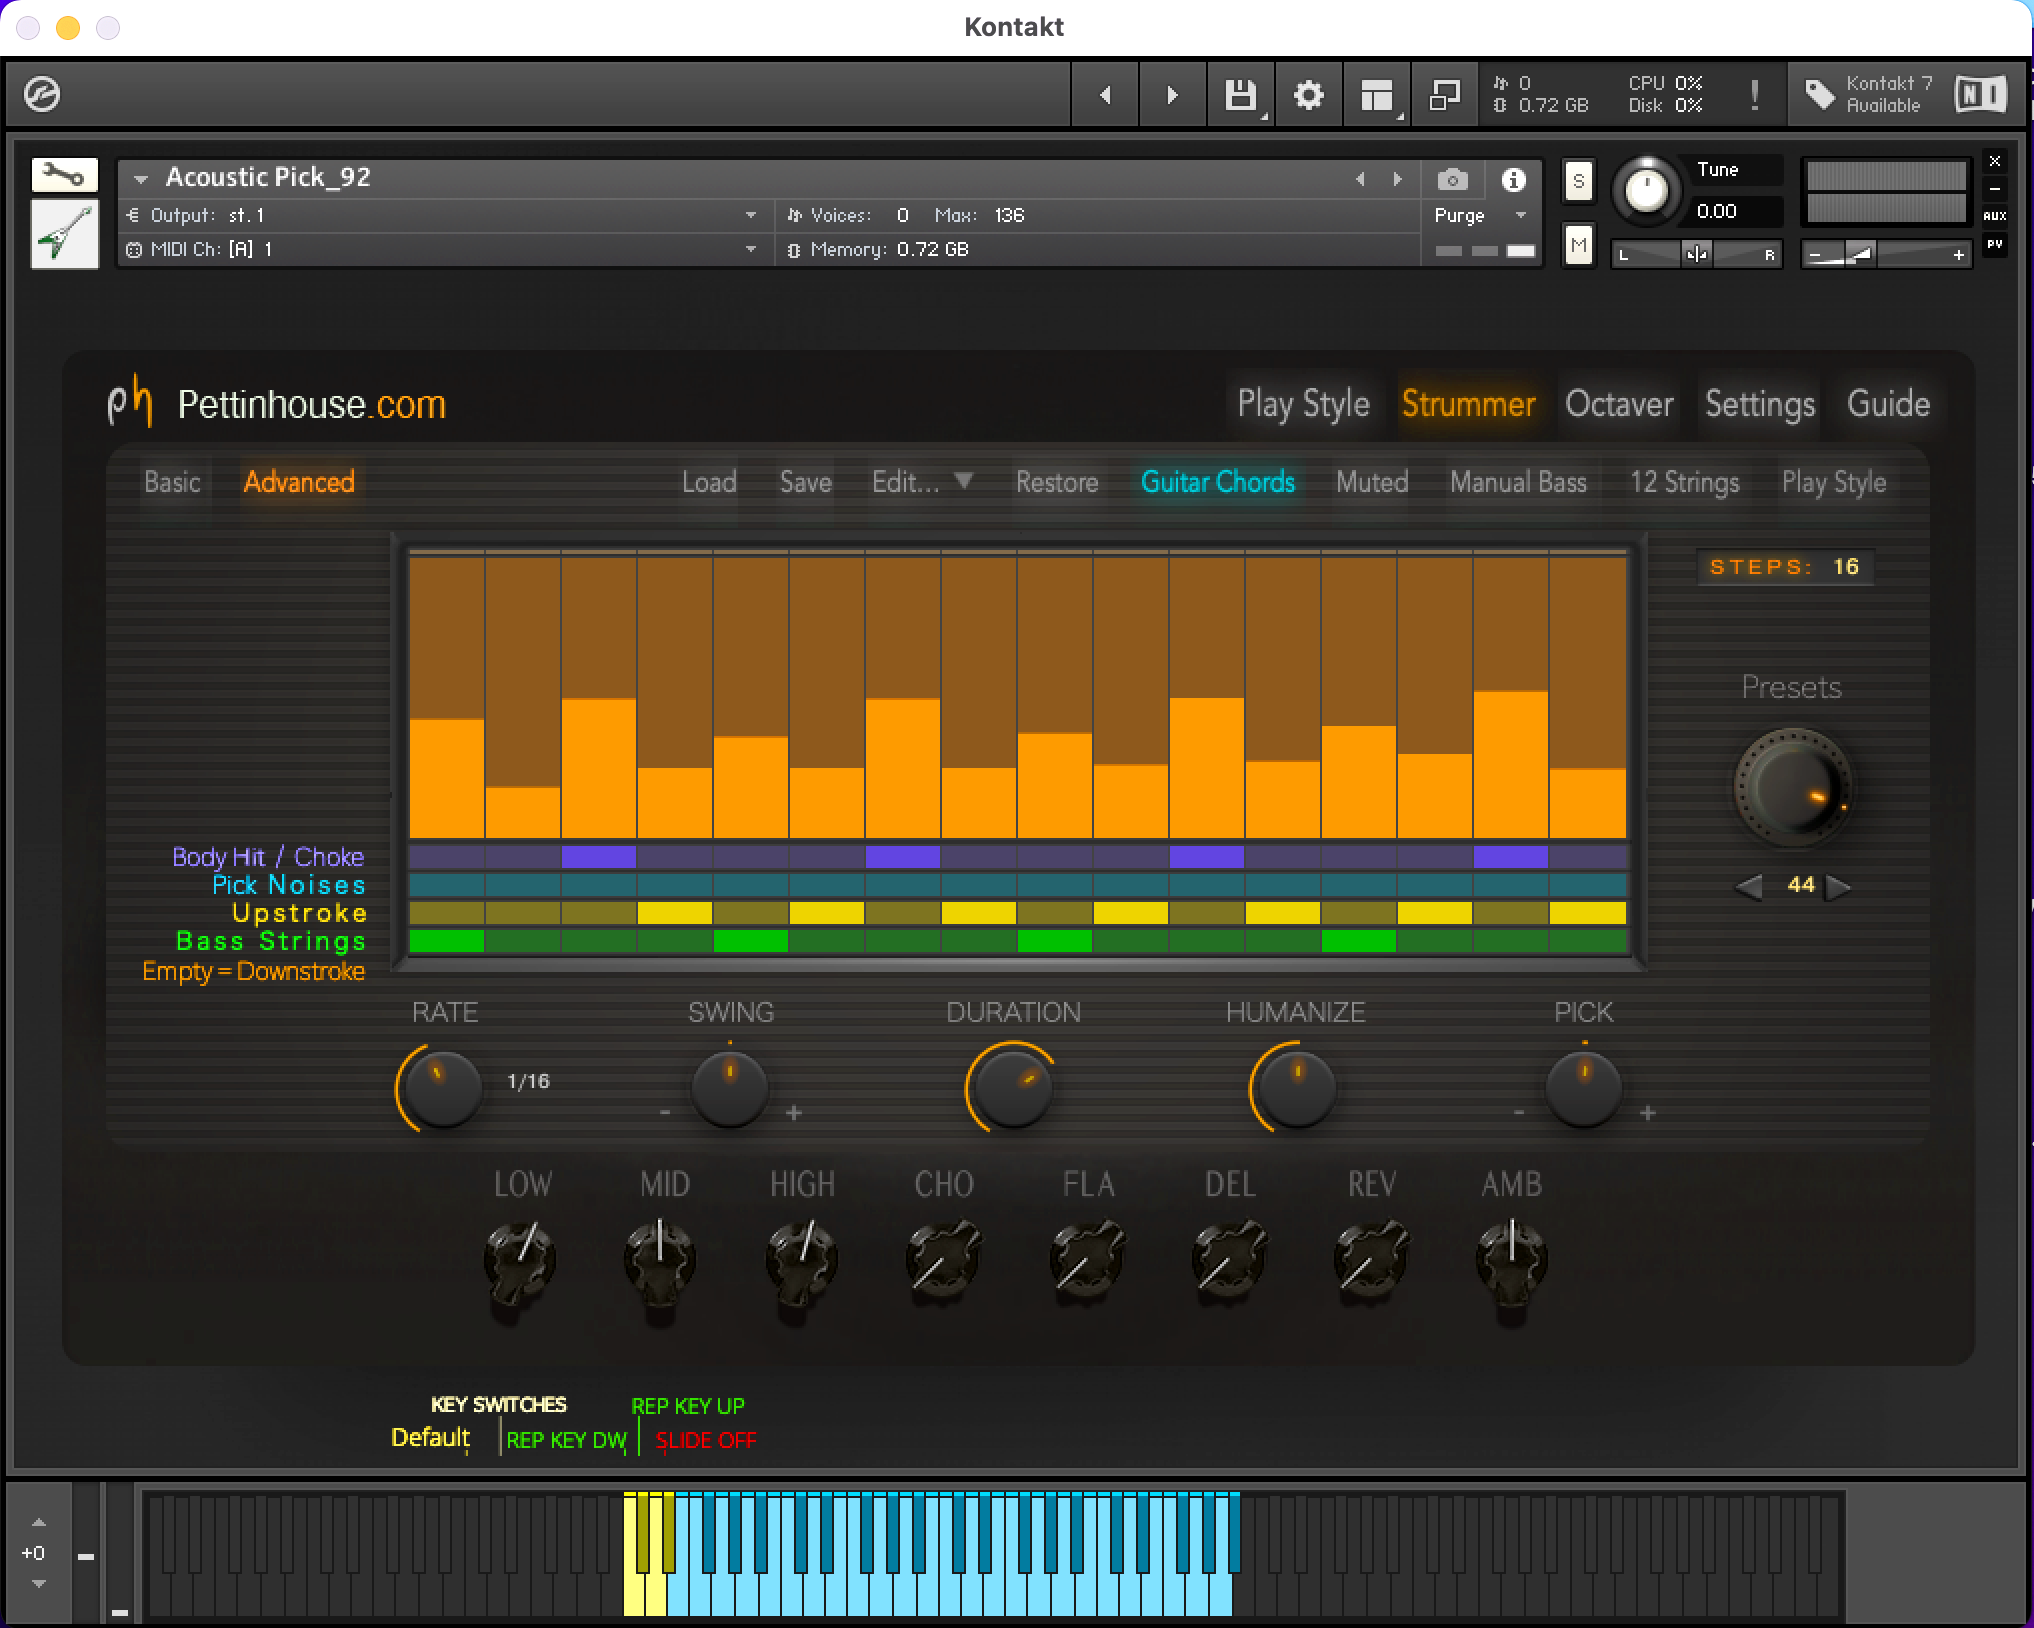The image size is (2034, 1628).
Task: Open the Purge dropdown menu
Action: click(x=1481, y=215)
